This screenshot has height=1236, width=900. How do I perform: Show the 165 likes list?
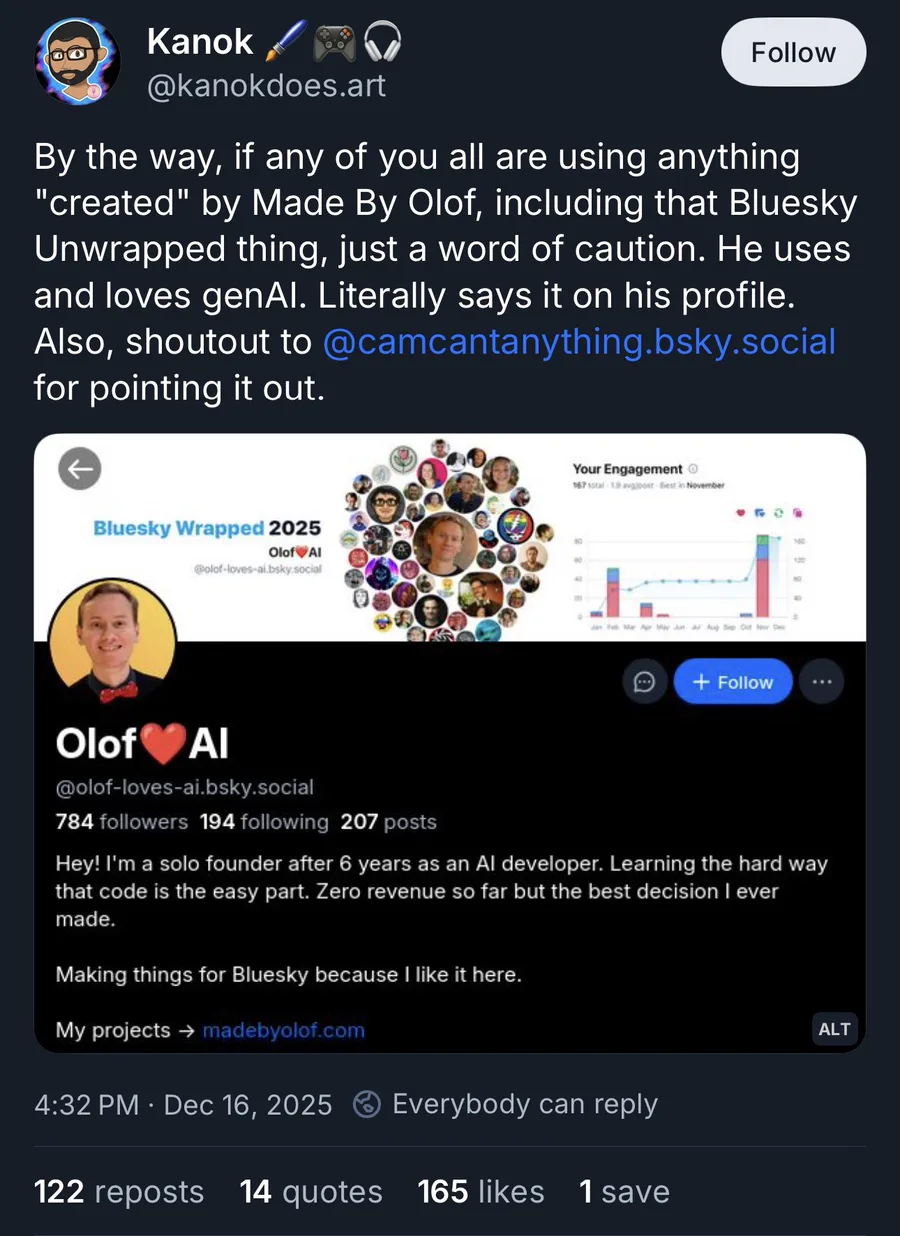coord(481,1192)
